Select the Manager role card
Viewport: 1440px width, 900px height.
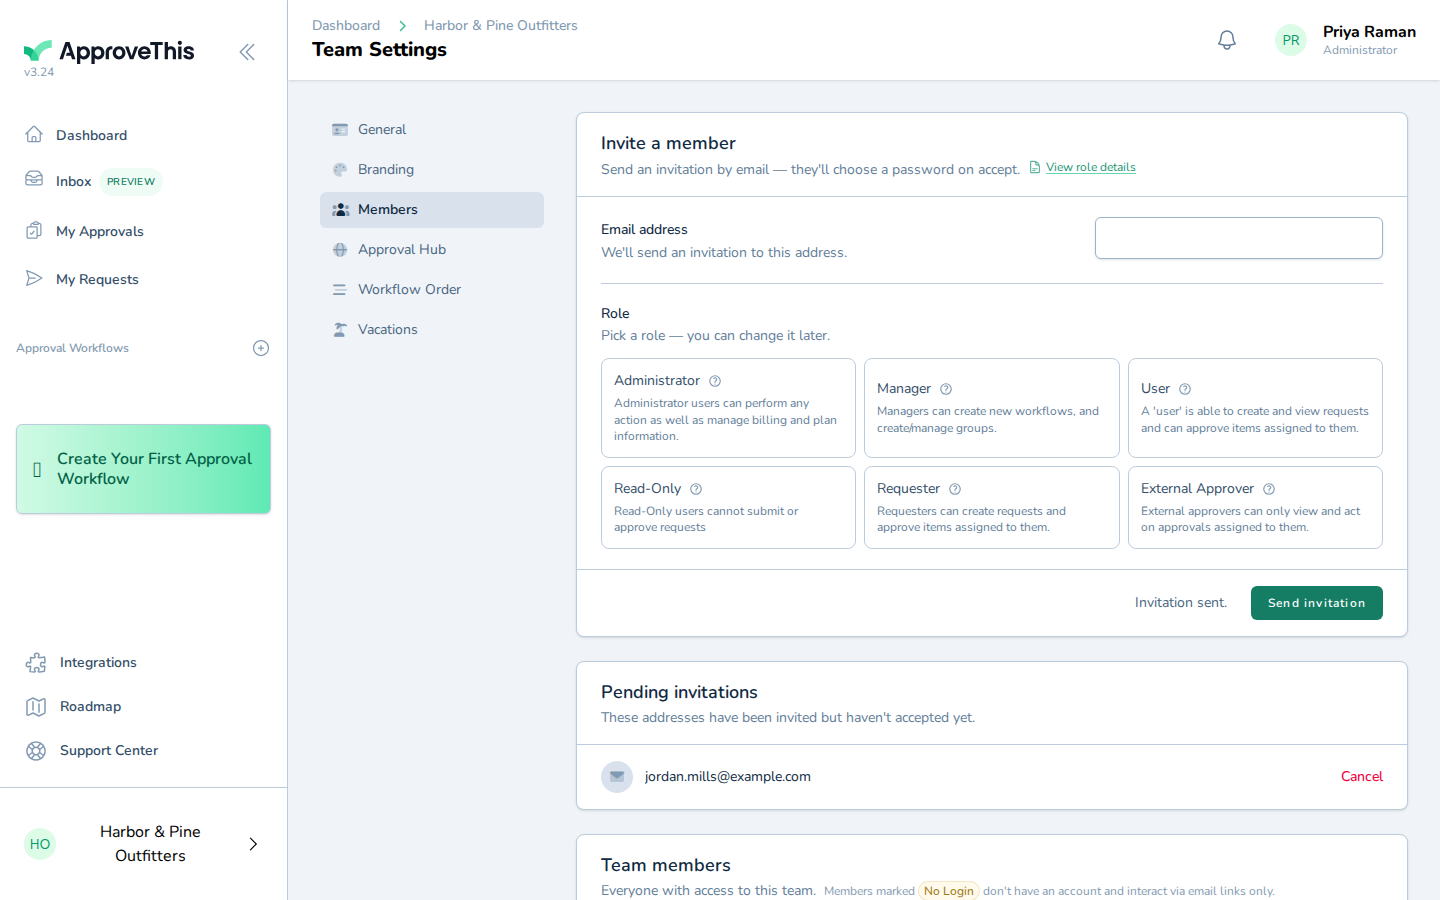click(x=992, y=408)
